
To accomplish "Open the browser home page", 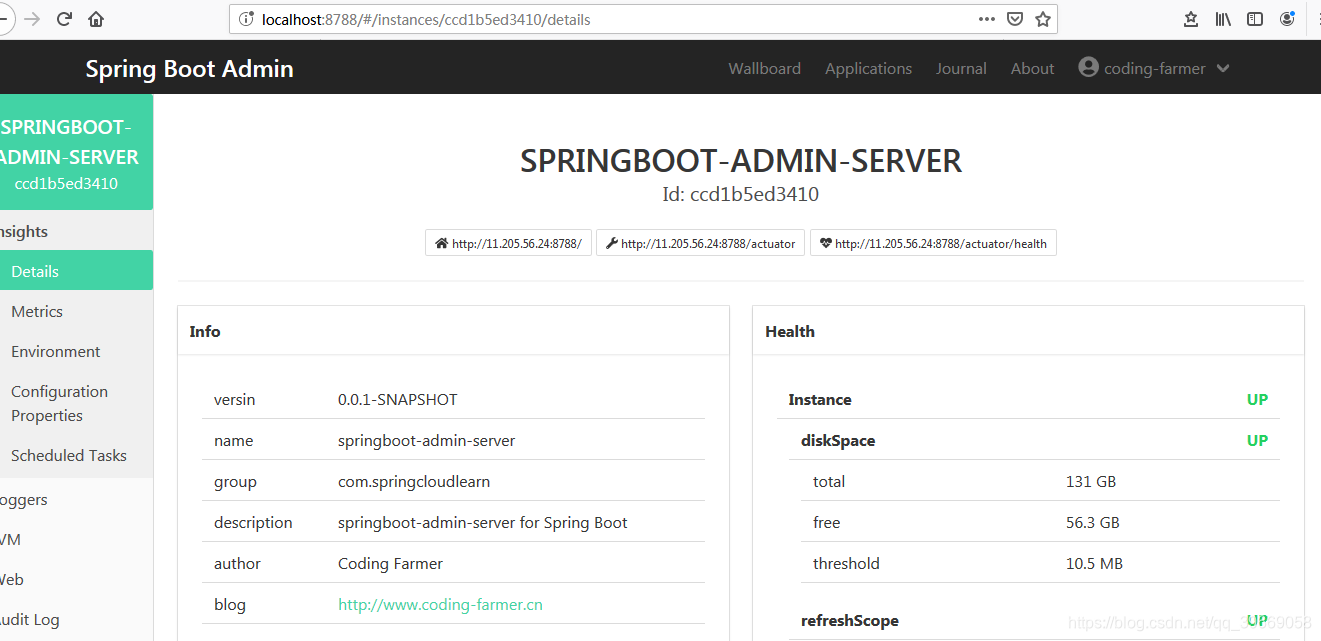I will pos(96,19).
